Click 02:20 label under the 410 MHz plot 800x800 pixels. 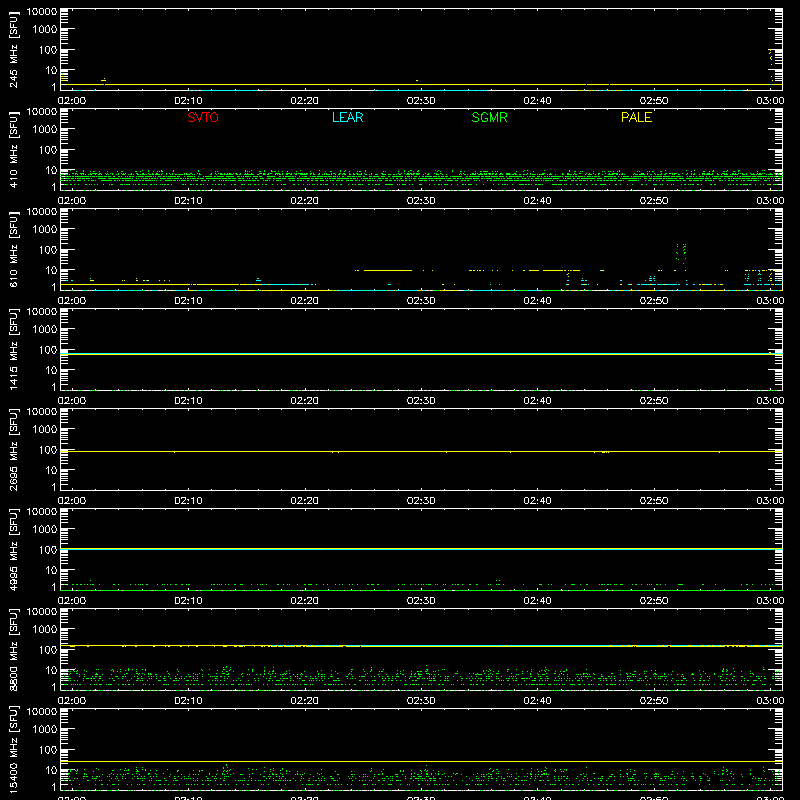click(x=305, y=201)
